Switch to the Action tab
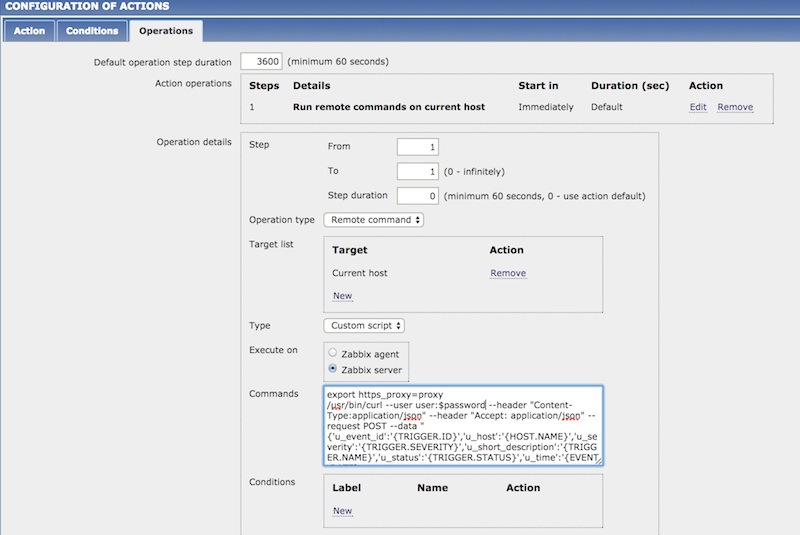This screenshot has height=535, width=800. click(x=29, y=31)
